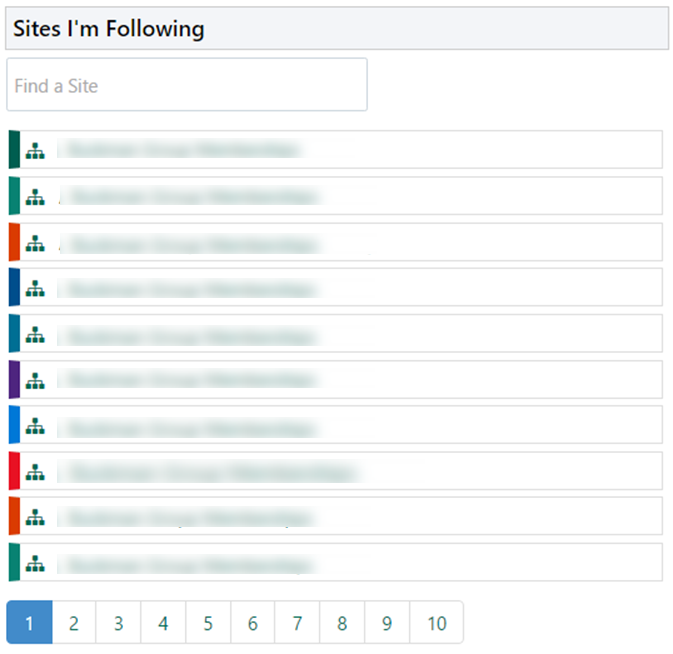Viewport: 673px width, 654px height.
Task: Select the red color bar
Action: 14,471
